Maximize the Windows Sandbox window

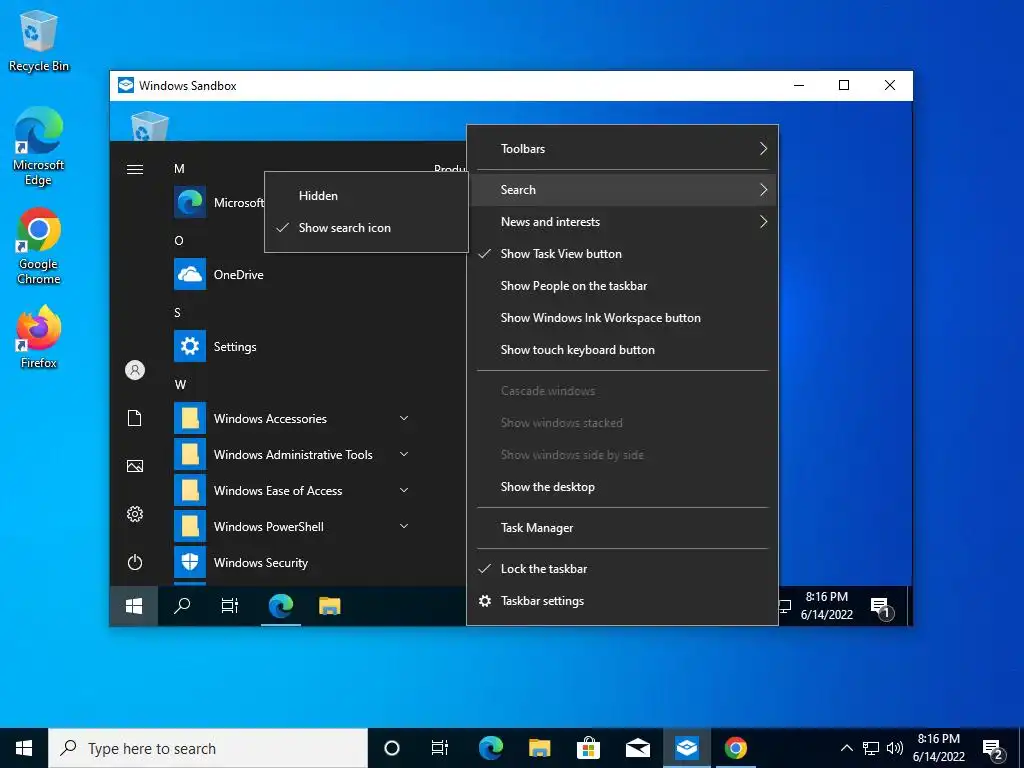pos(844,86)
